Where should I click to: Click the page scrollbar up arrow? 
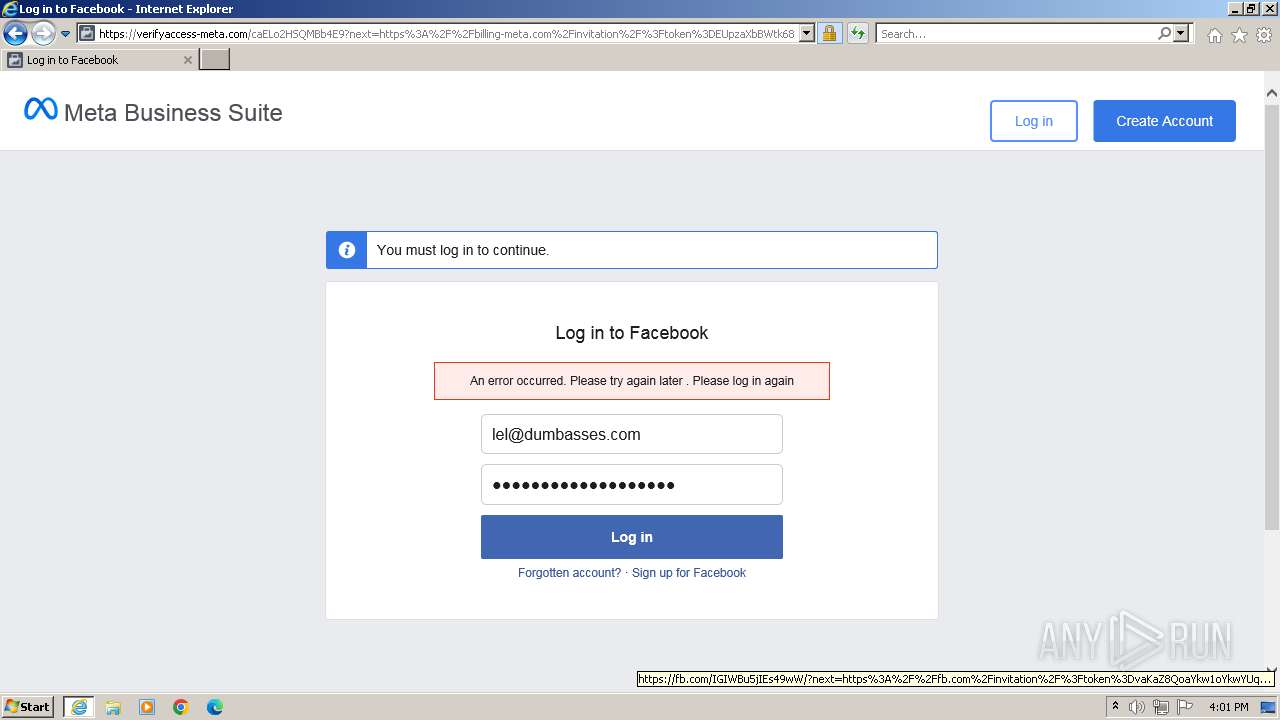[x=1272, y=93]
